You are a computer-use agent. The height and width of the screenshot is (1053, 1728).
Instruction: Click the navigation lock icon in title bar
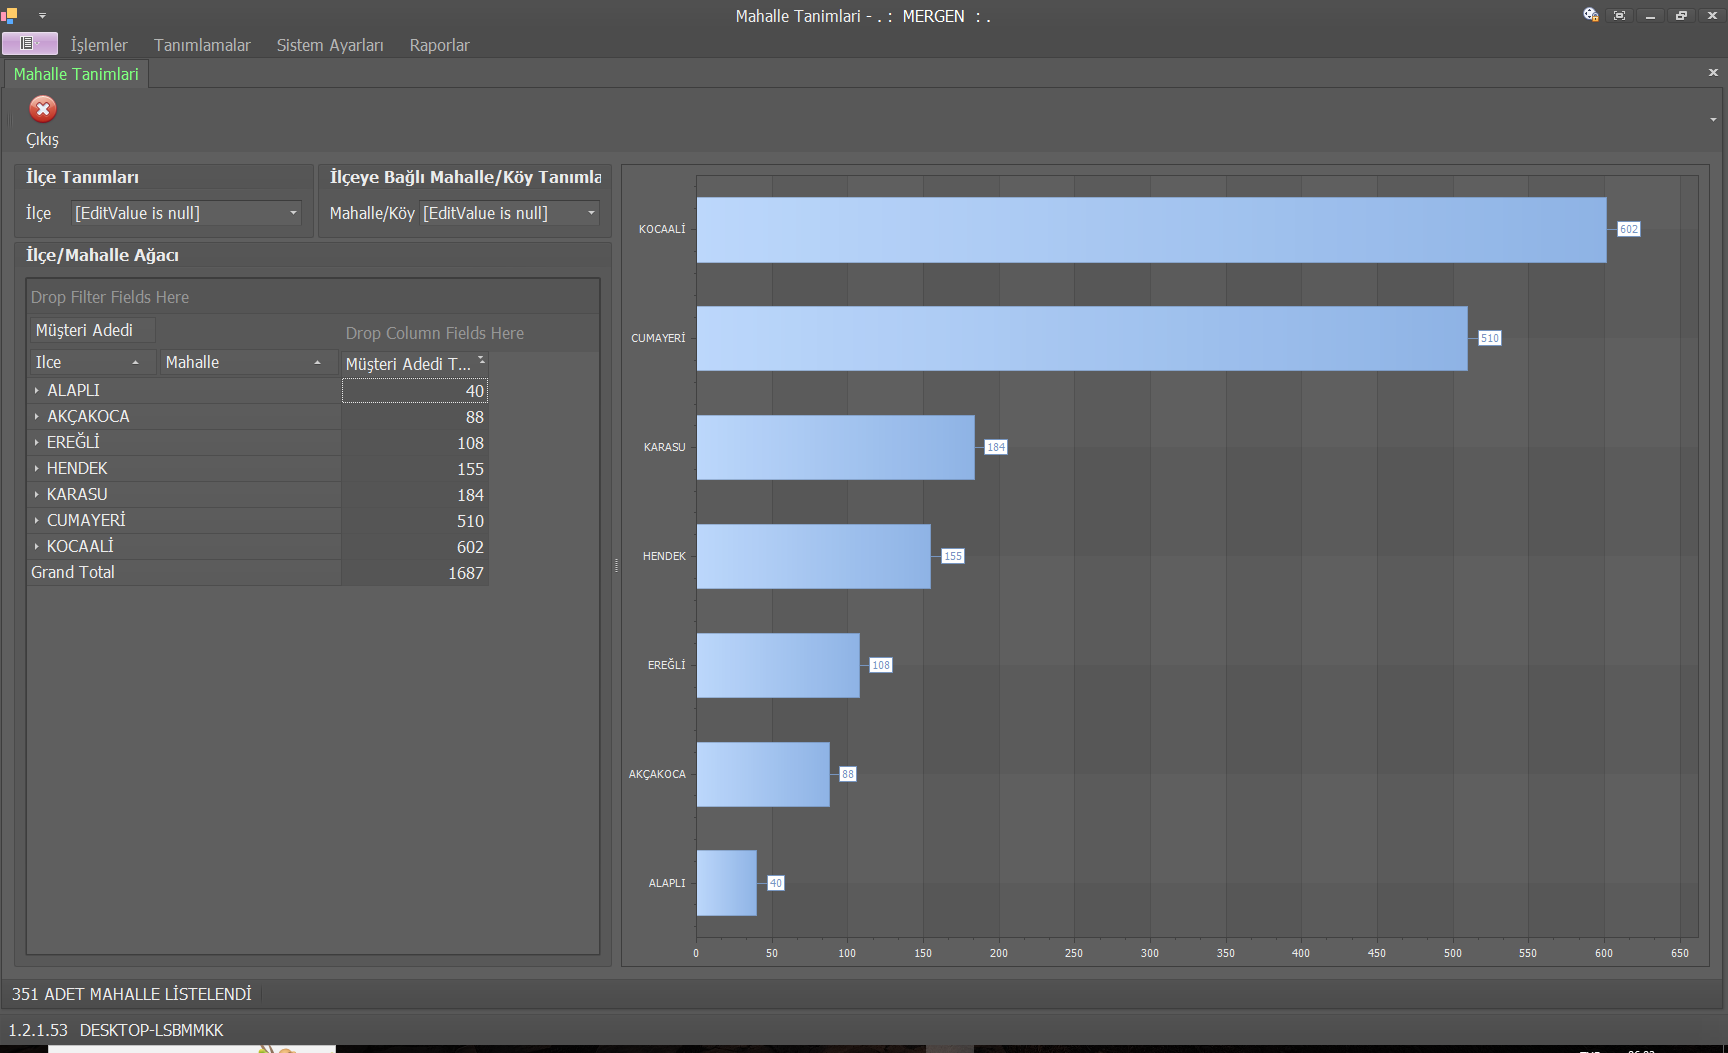point(1590,15)
